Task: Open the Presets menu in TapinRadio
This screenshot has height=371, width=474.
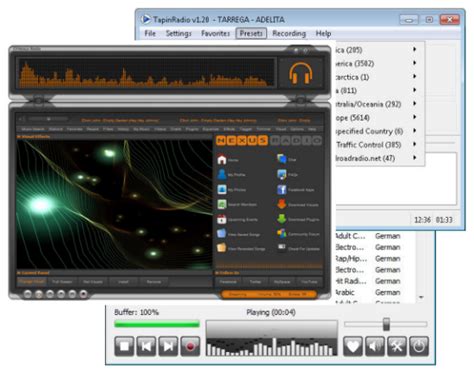Action: (251, 33)
